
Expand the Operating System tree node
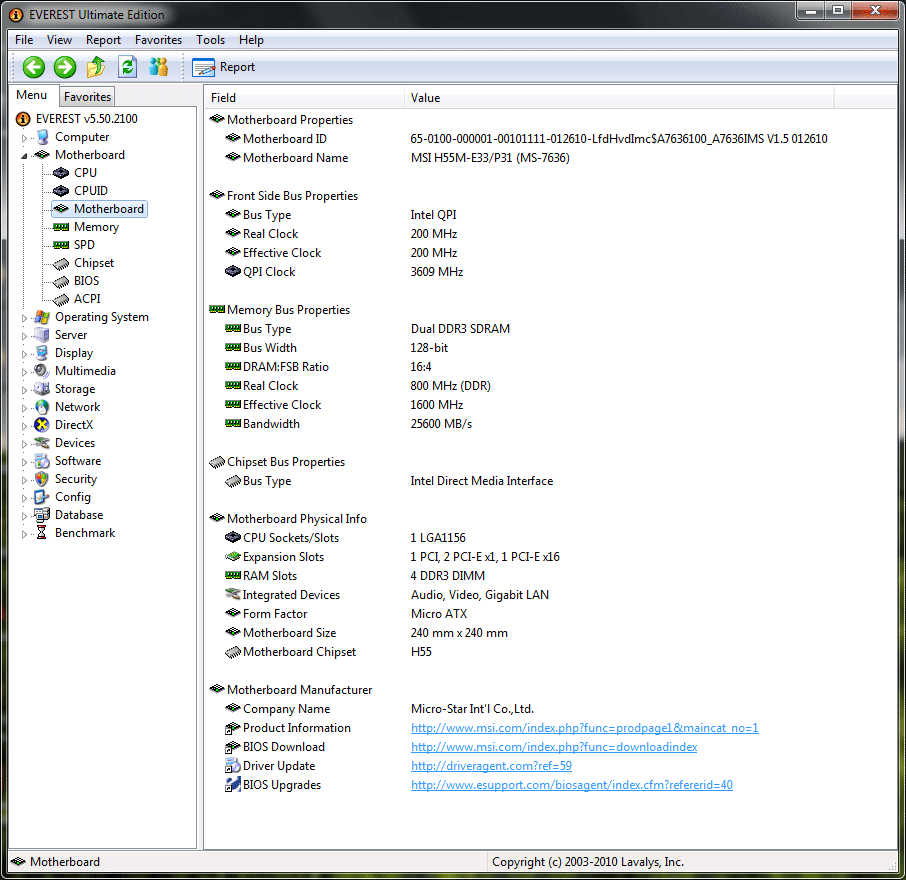click(24, 318)
